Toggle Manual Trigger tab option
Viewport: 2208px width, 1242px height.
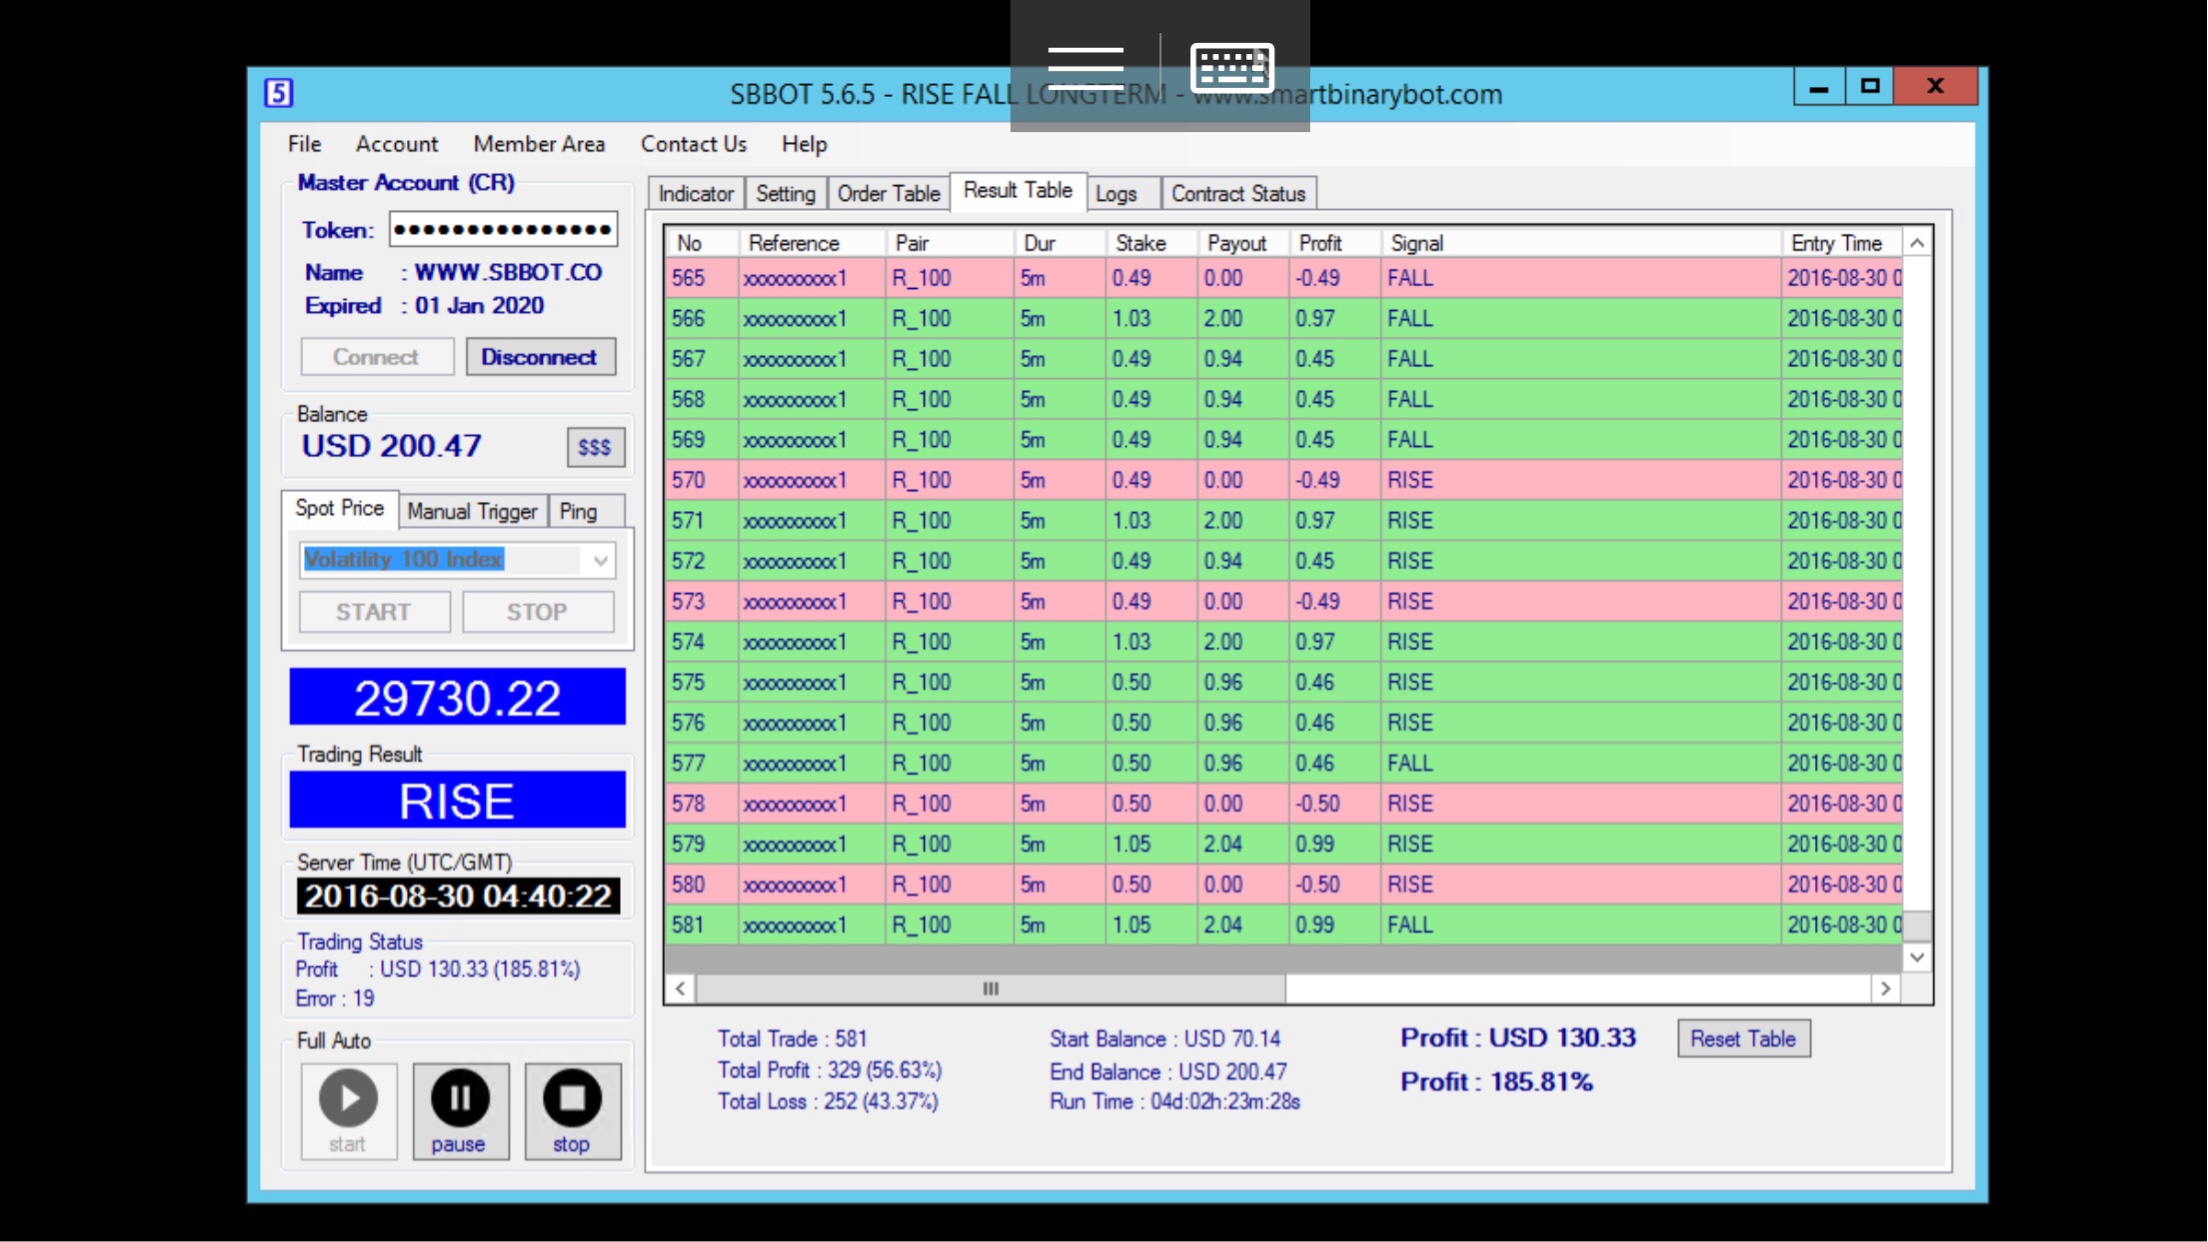(x=470, y=511)
